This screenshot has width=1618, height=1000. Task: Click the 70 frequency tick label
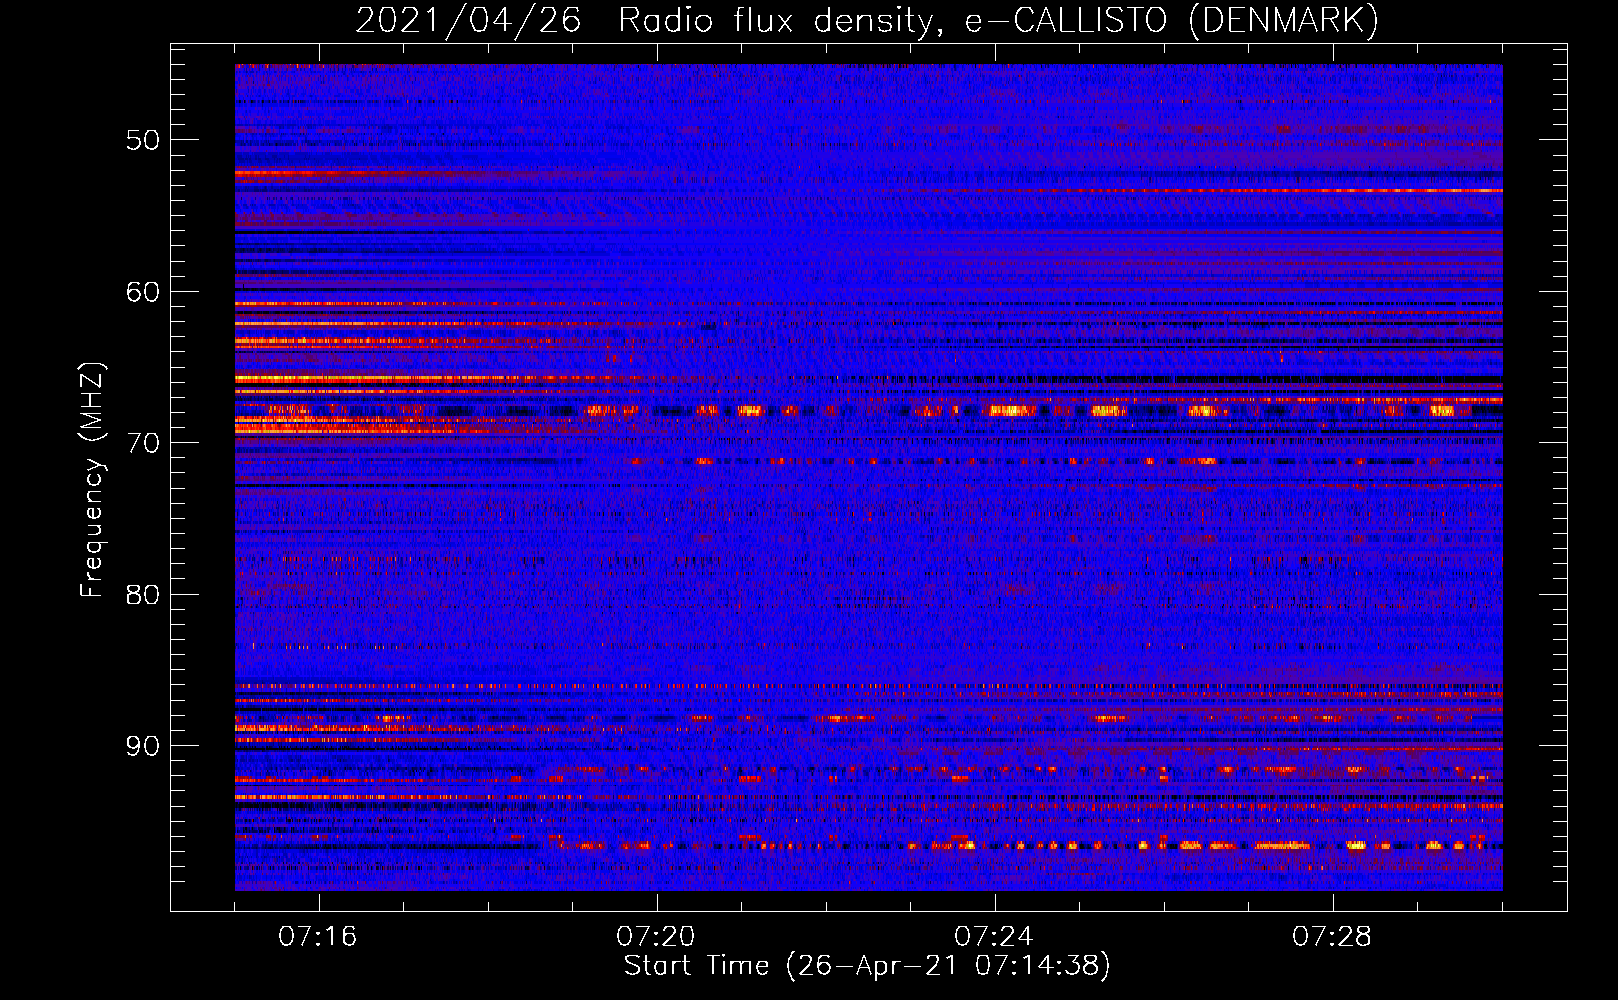point(143,443)
